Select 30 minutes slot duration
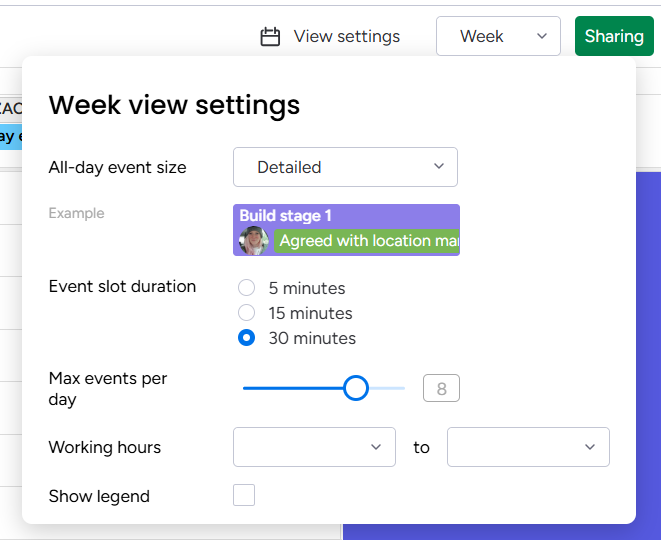The height and width of the screenshot is (540, 661). coord(247,338)
